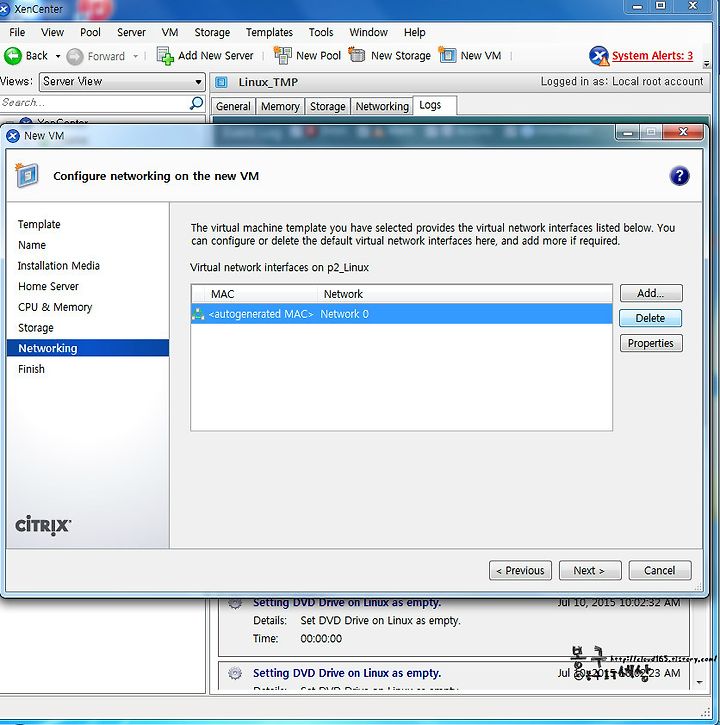Click into the Search field
The width and height of the screenshot is (720, 725).
(95, 103)
